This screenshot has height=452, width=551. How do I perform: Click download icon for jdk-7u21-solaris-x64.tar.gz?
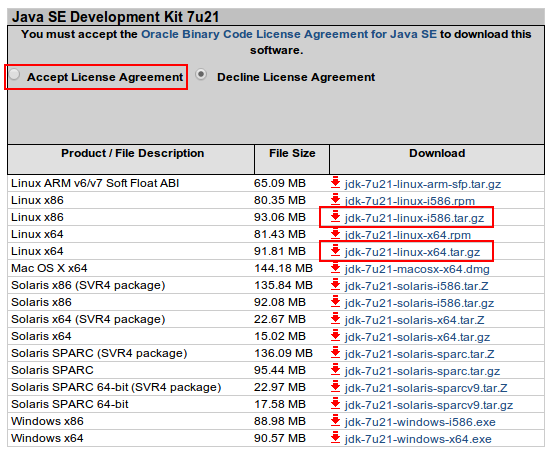tap(336, 336)
